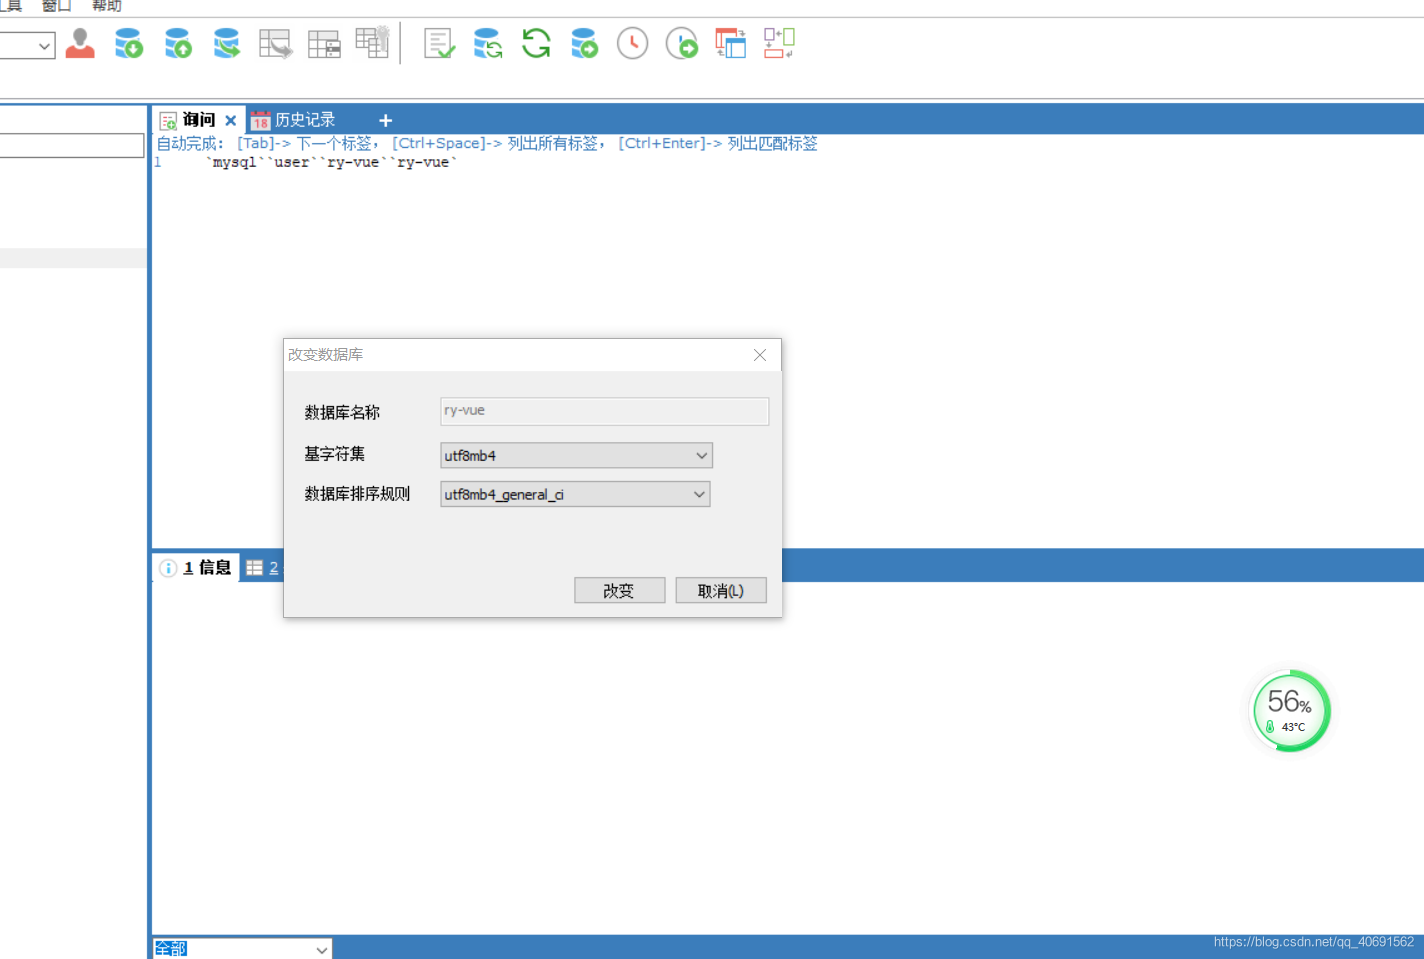The image size is (1424, 959).
Task: Click the green circular refresh arrows icon
Action: pyautogui.click(x=536, y=44)
